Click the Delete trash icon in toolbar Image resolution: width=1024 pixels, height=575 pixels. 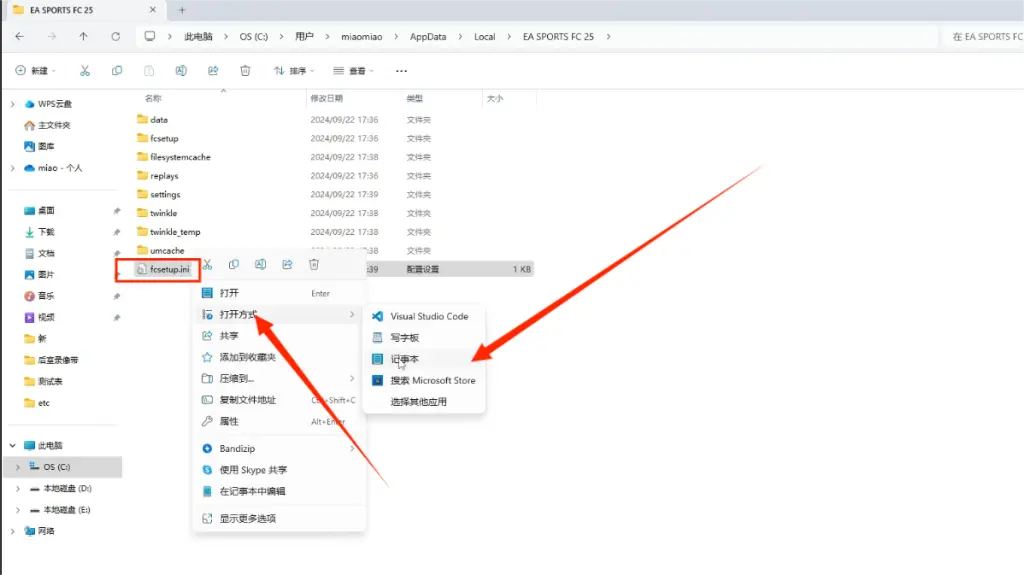click(245, 71)
